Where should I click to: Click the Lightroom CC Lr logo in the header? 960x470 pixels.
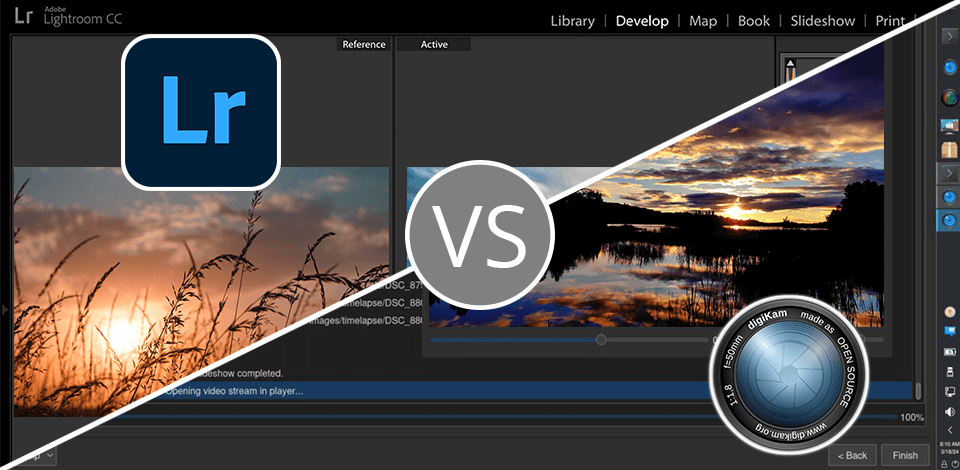[24, 16]
